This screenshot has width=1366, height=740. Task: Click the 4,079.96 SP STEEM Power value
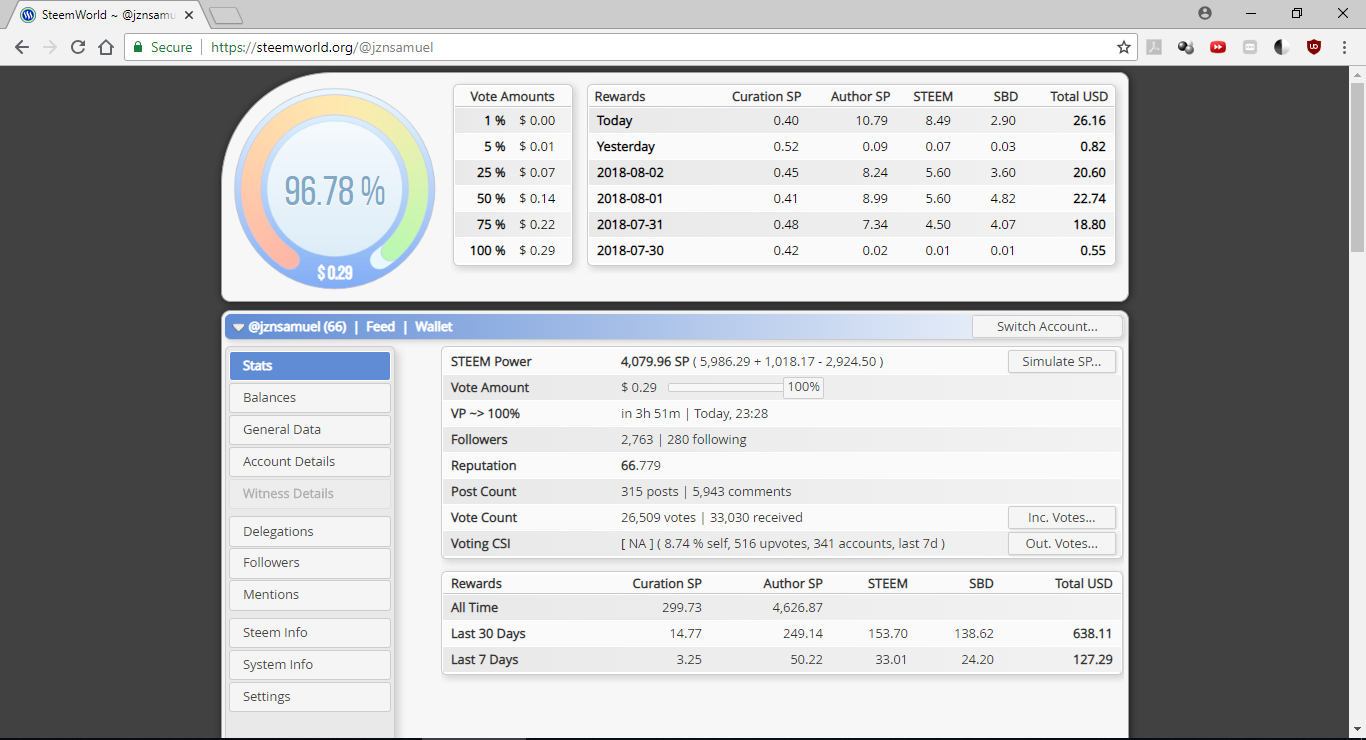click(x=656, y=362)
